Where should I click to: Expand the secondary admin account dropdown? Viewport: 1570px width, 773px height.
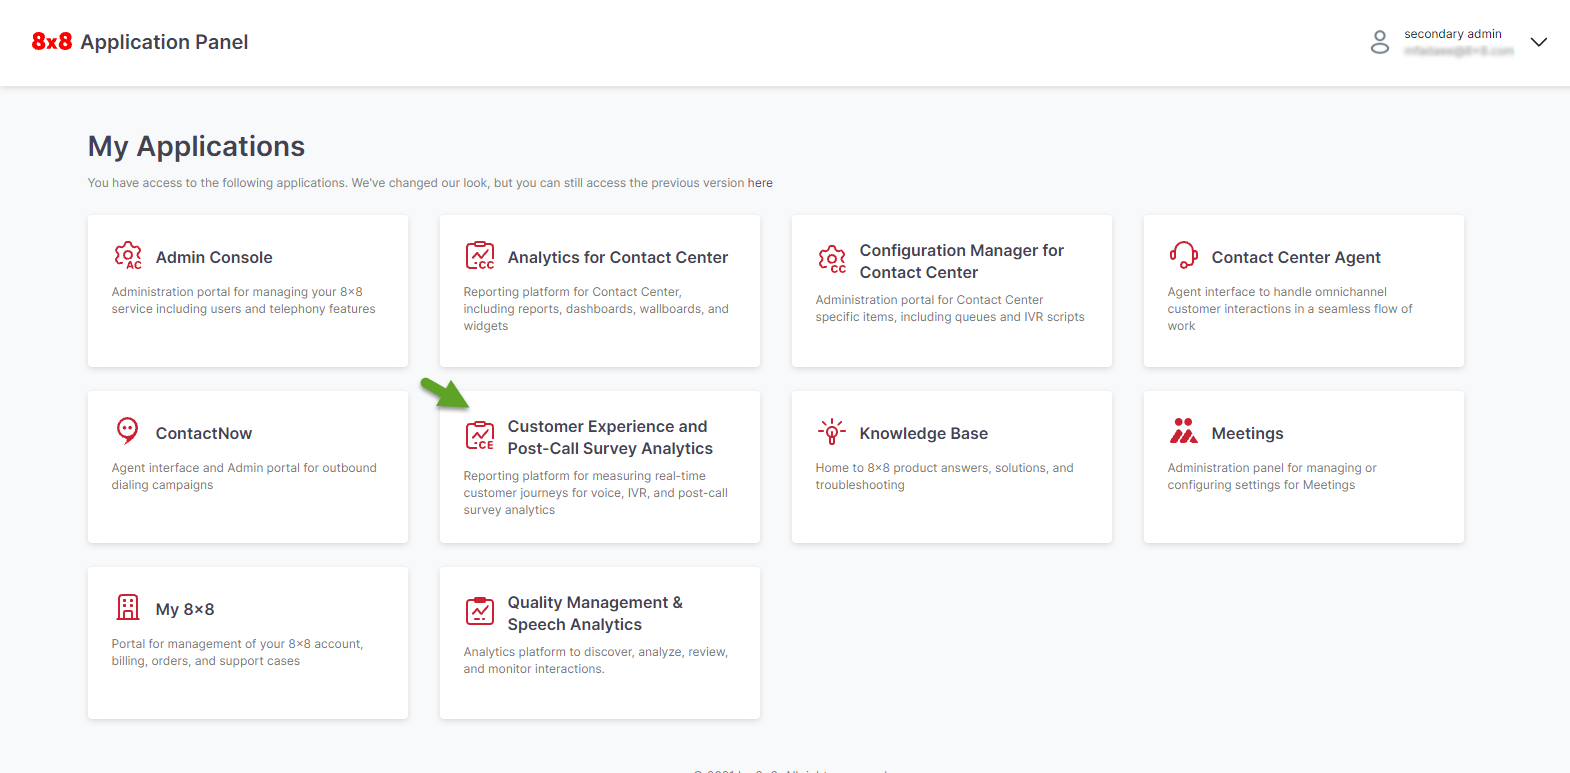[1539, 42]
